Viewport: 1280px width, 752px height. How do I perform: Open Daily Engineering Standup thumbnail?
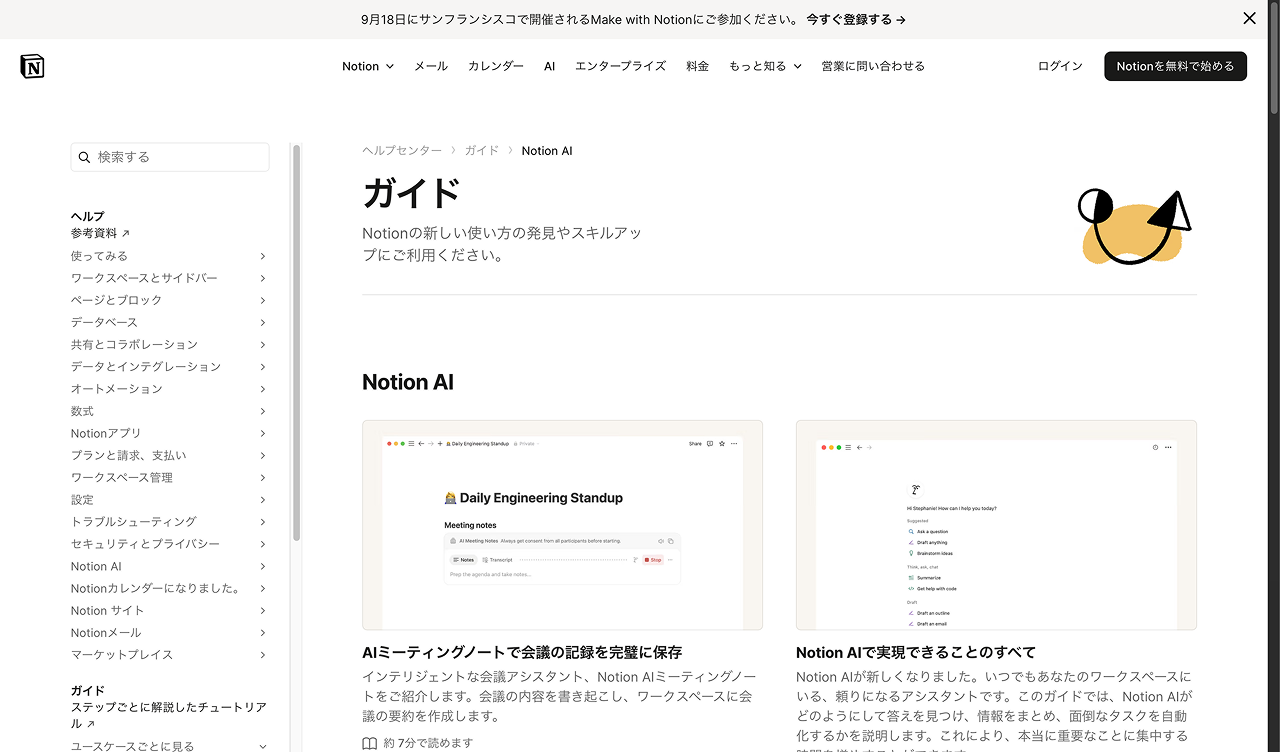(562, 525)
